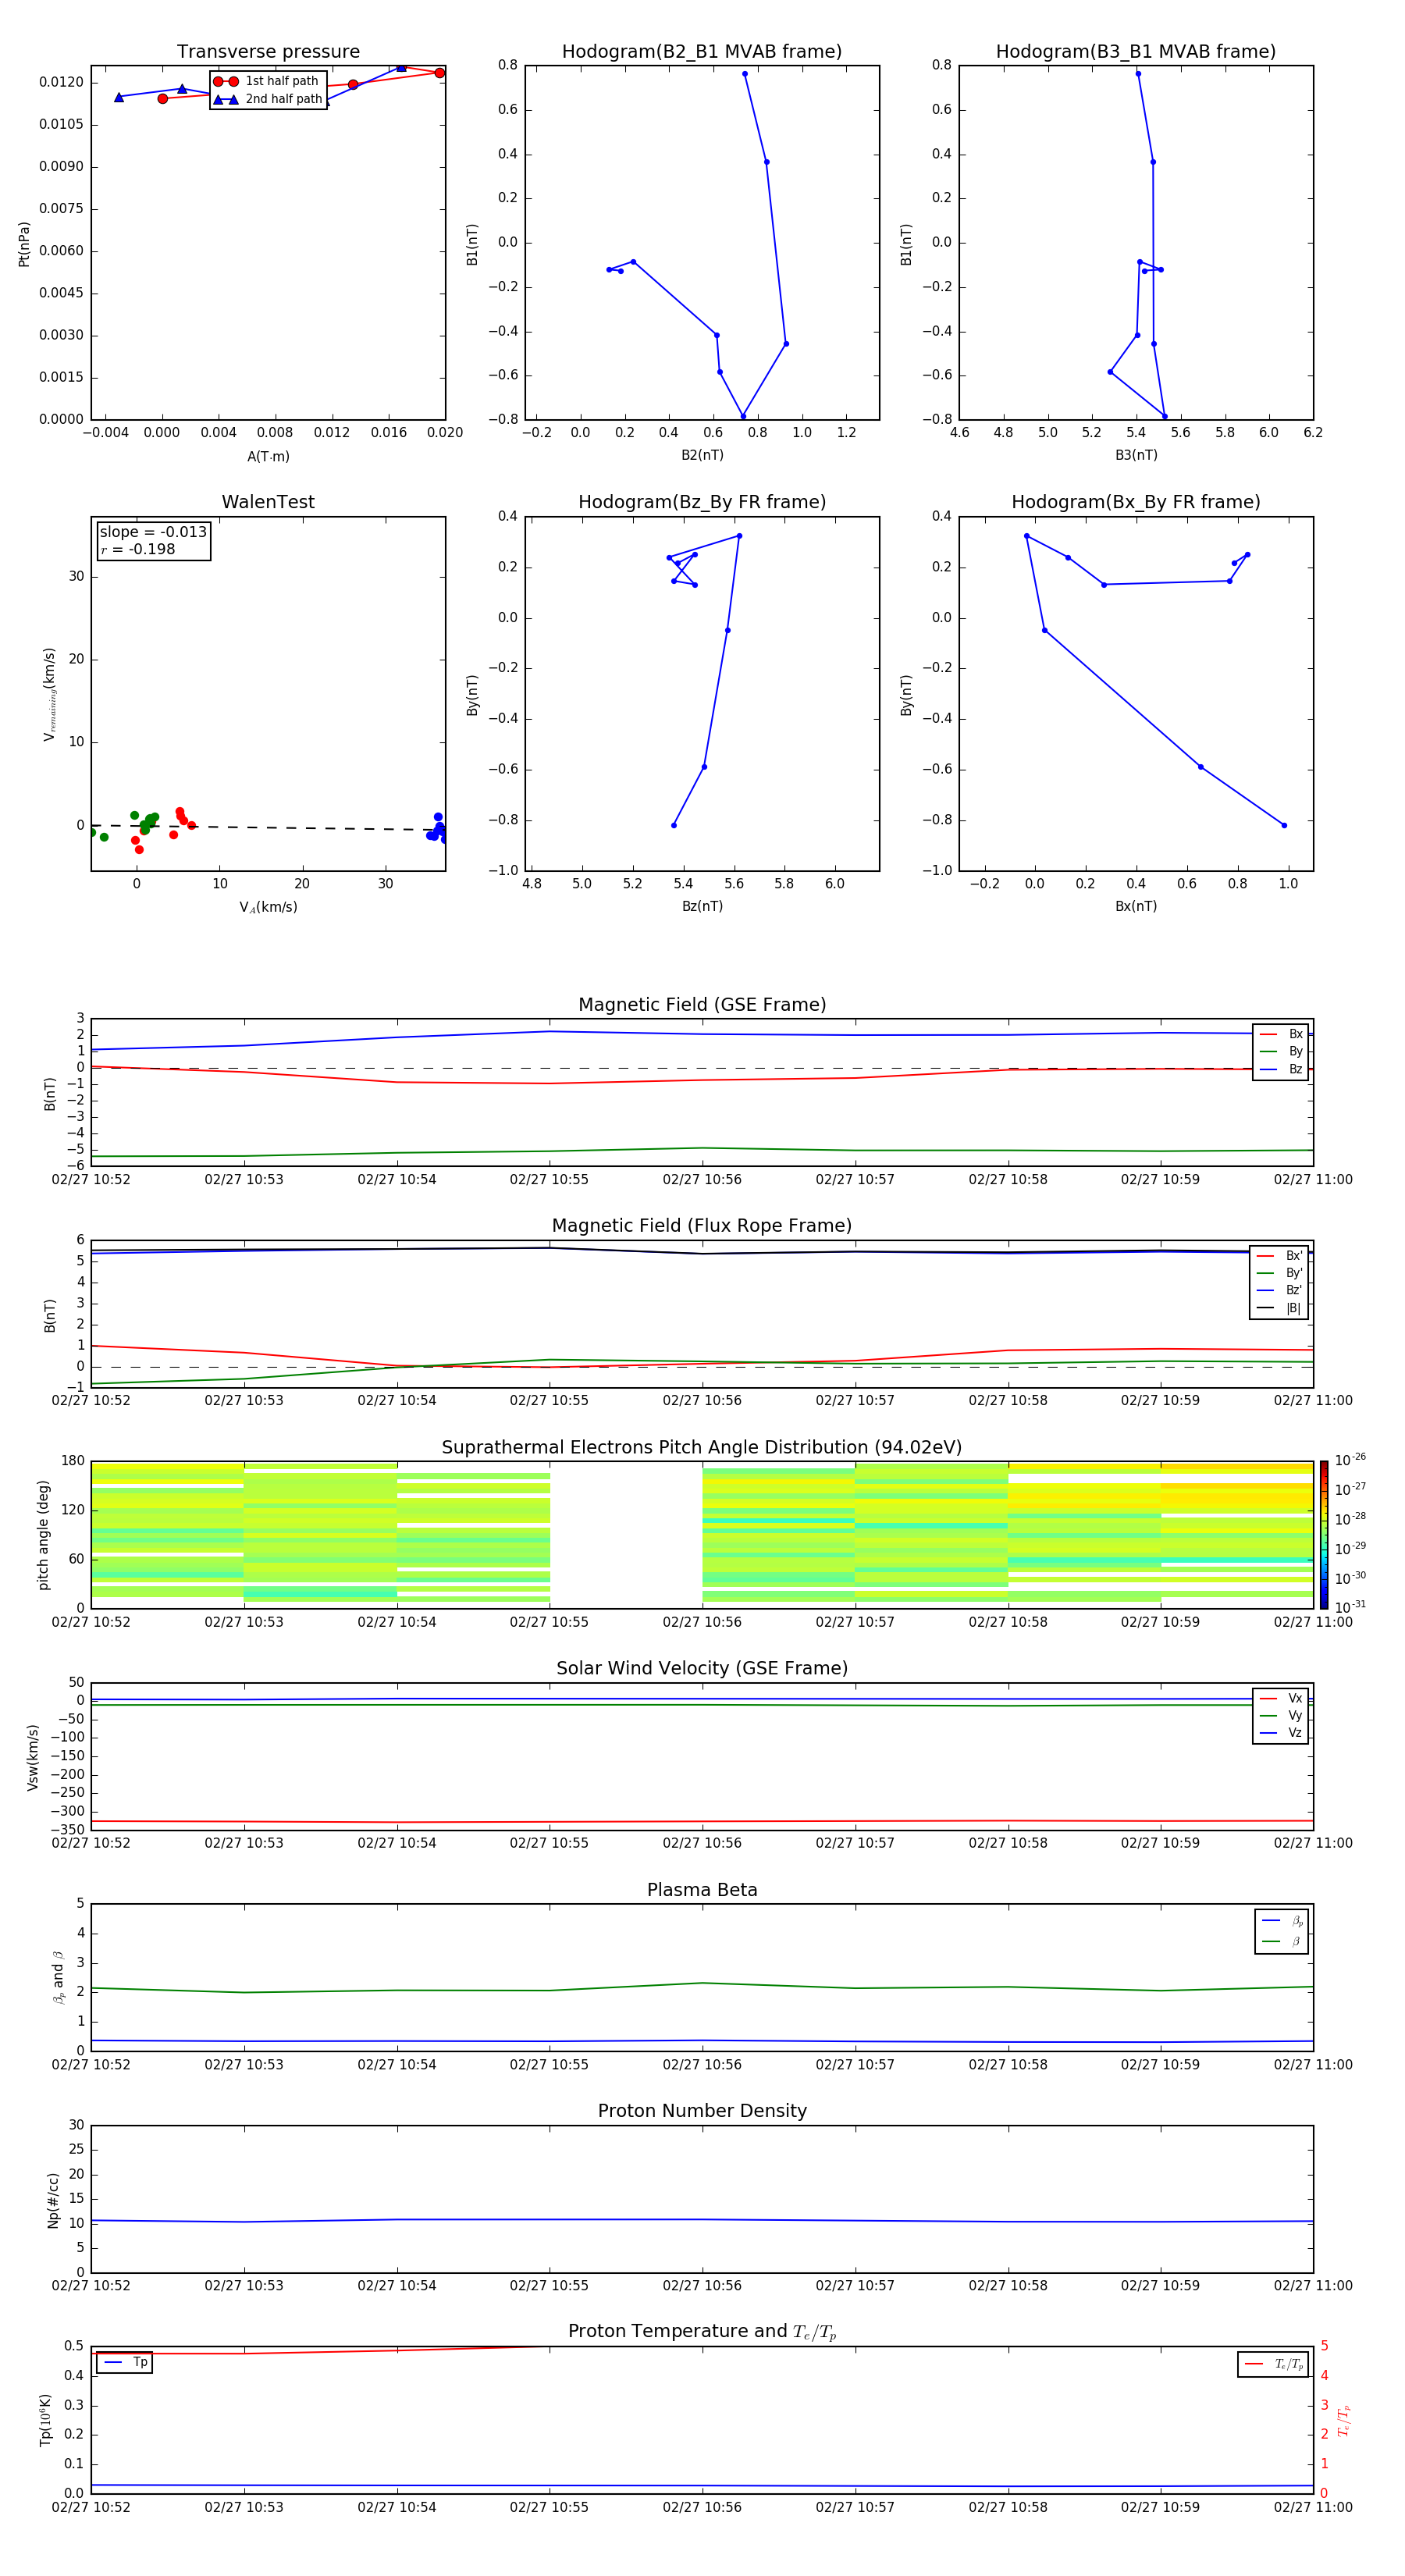Click the 'V_remaining(km/s)' y-axis label
The width and height of the screenshot is (1405, 2576).
[x=49, y=695]
